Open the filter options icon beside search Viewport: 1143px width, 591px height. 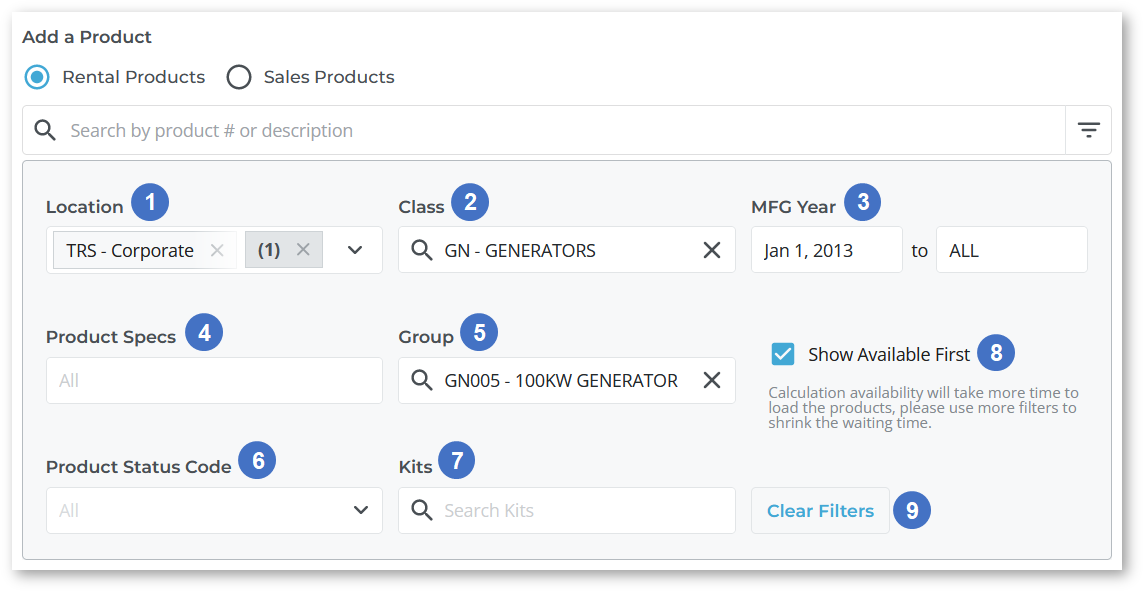tap(1088, 130)
